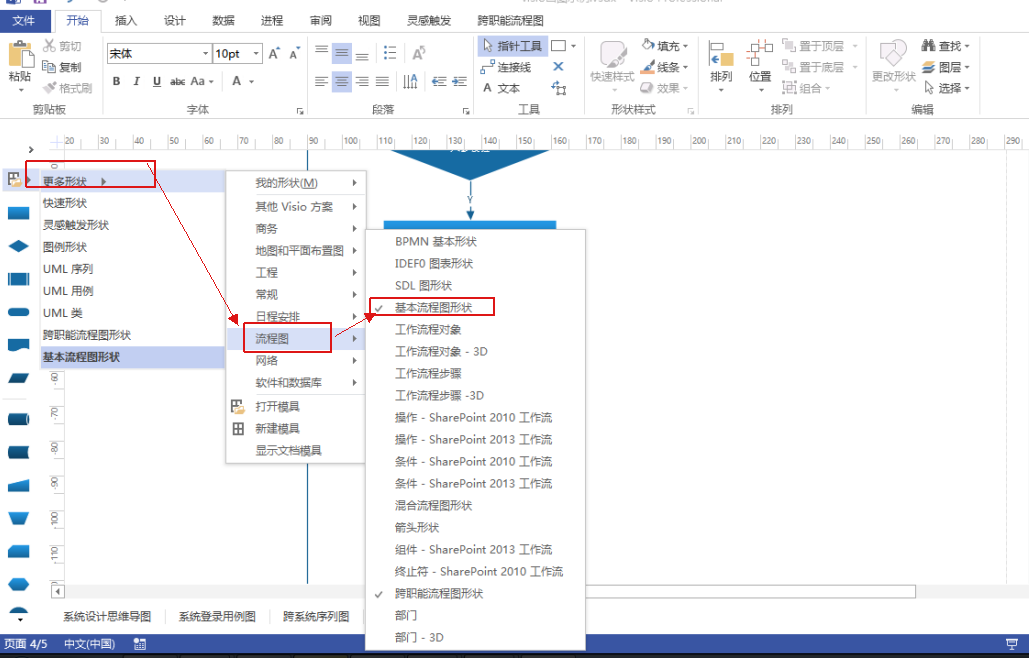Image resolution: width=1029 pixels, height=658 pixels.
Task: Open the font name dropdown showing 宋体
Action: 205,53
